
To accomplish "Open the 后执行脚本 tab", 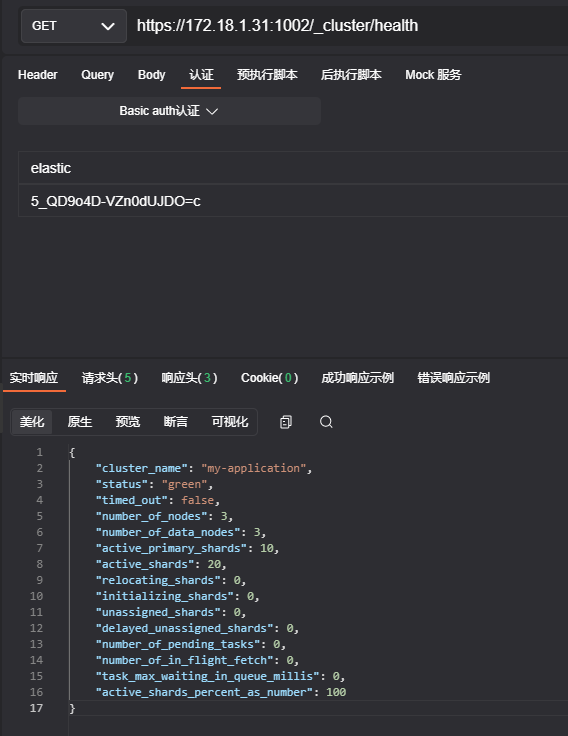I will point(351,75).
